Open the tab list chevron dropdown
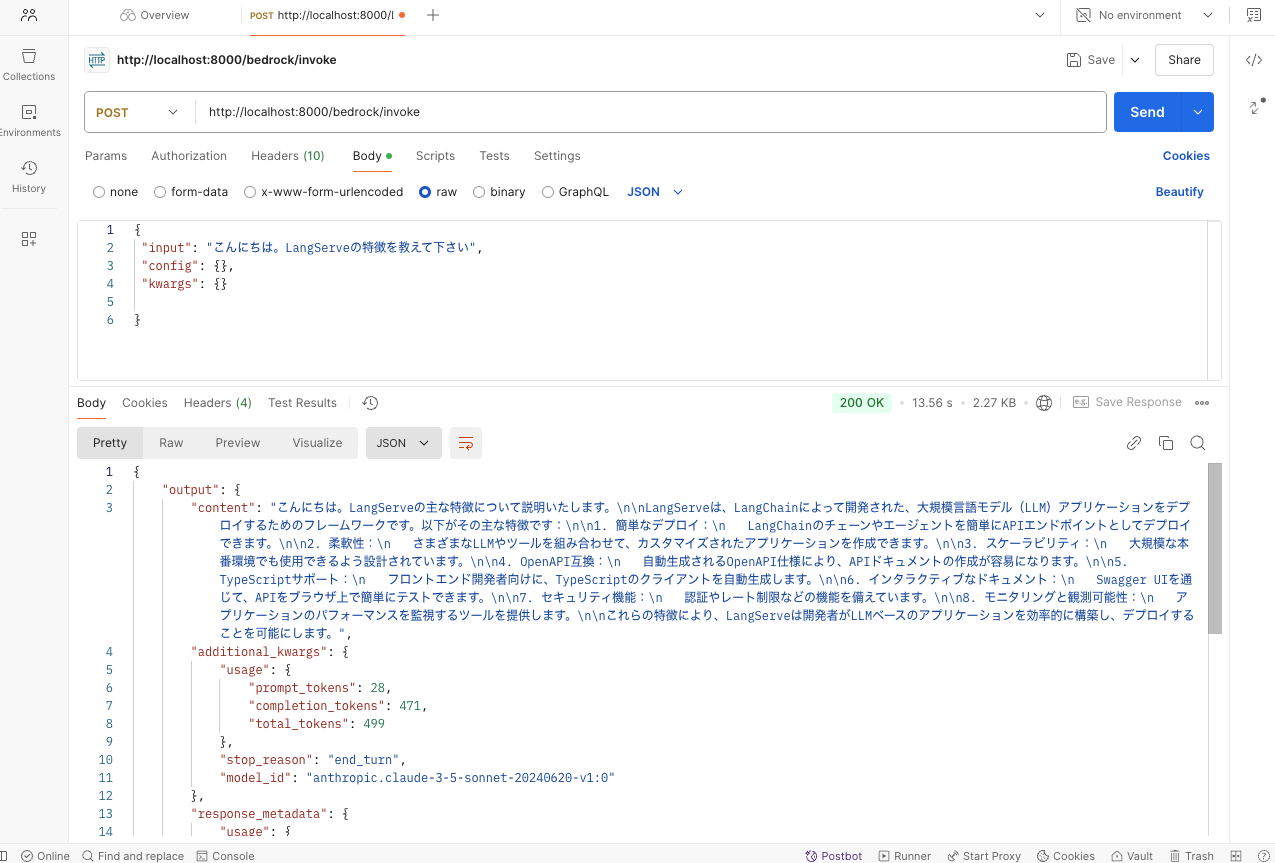The height and width of the screenshot is (863, 1275). click(x=1040, y=15)
